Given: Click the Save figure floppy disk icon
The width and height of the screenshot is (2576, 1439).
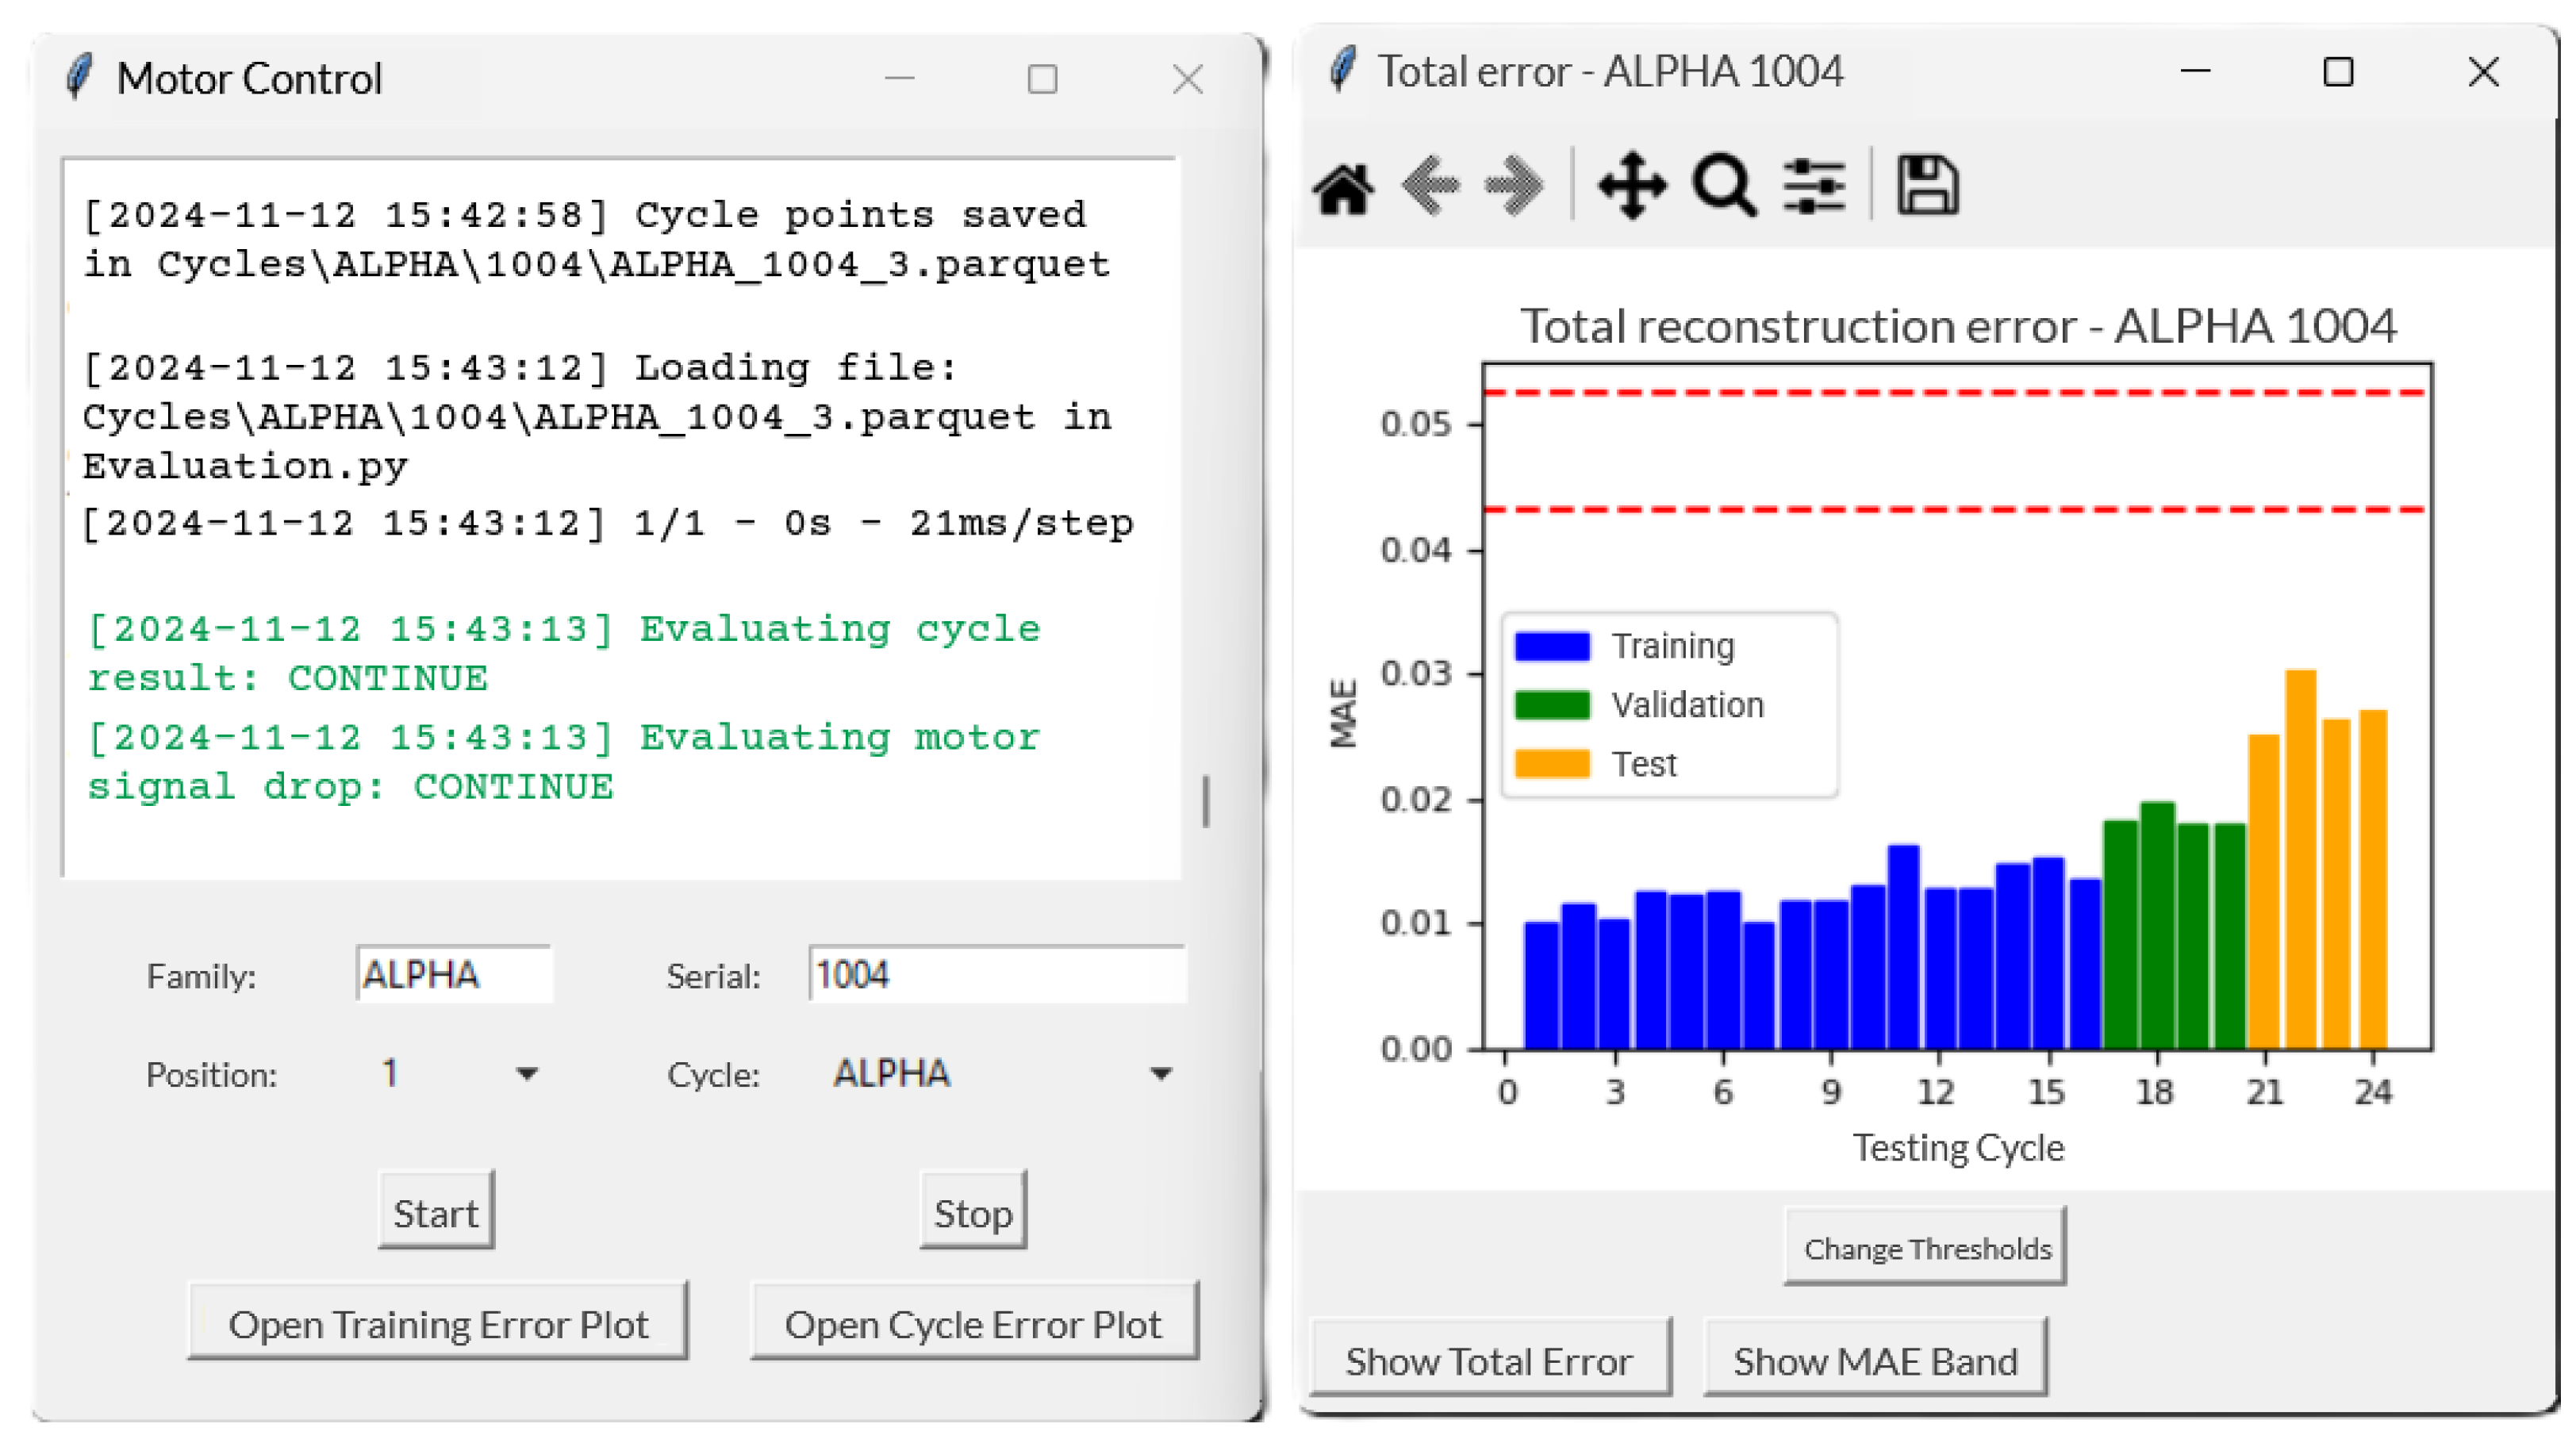Looking at the screenshot, I should pos(1927,186).
